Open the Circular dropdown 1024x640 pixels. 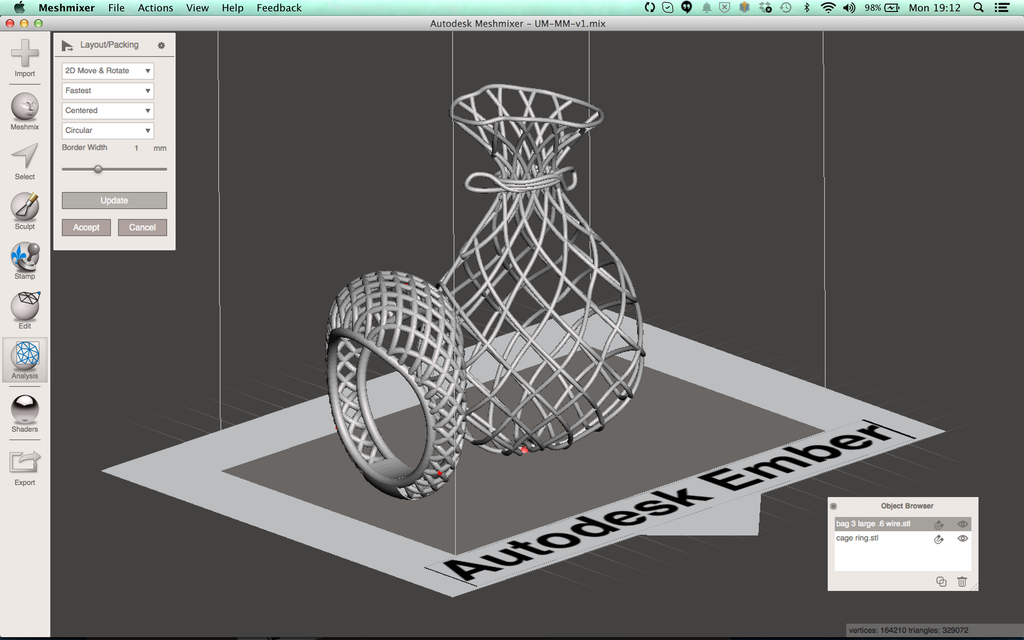[x=108, y=131]
